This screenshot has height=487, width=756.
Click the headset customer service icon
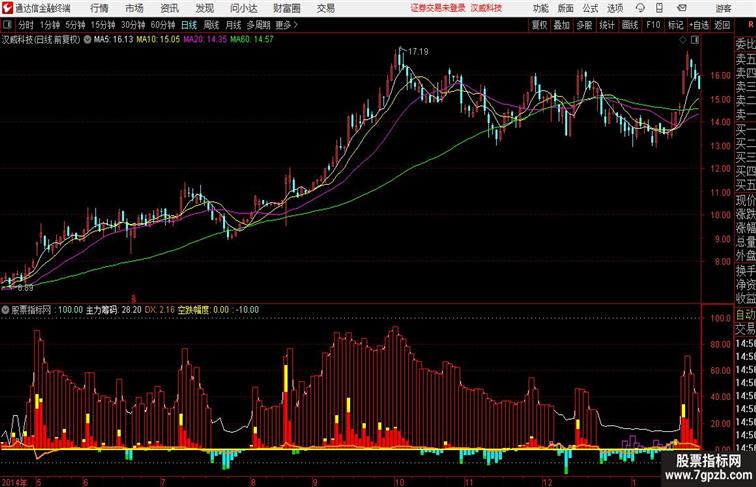point(640,8)
